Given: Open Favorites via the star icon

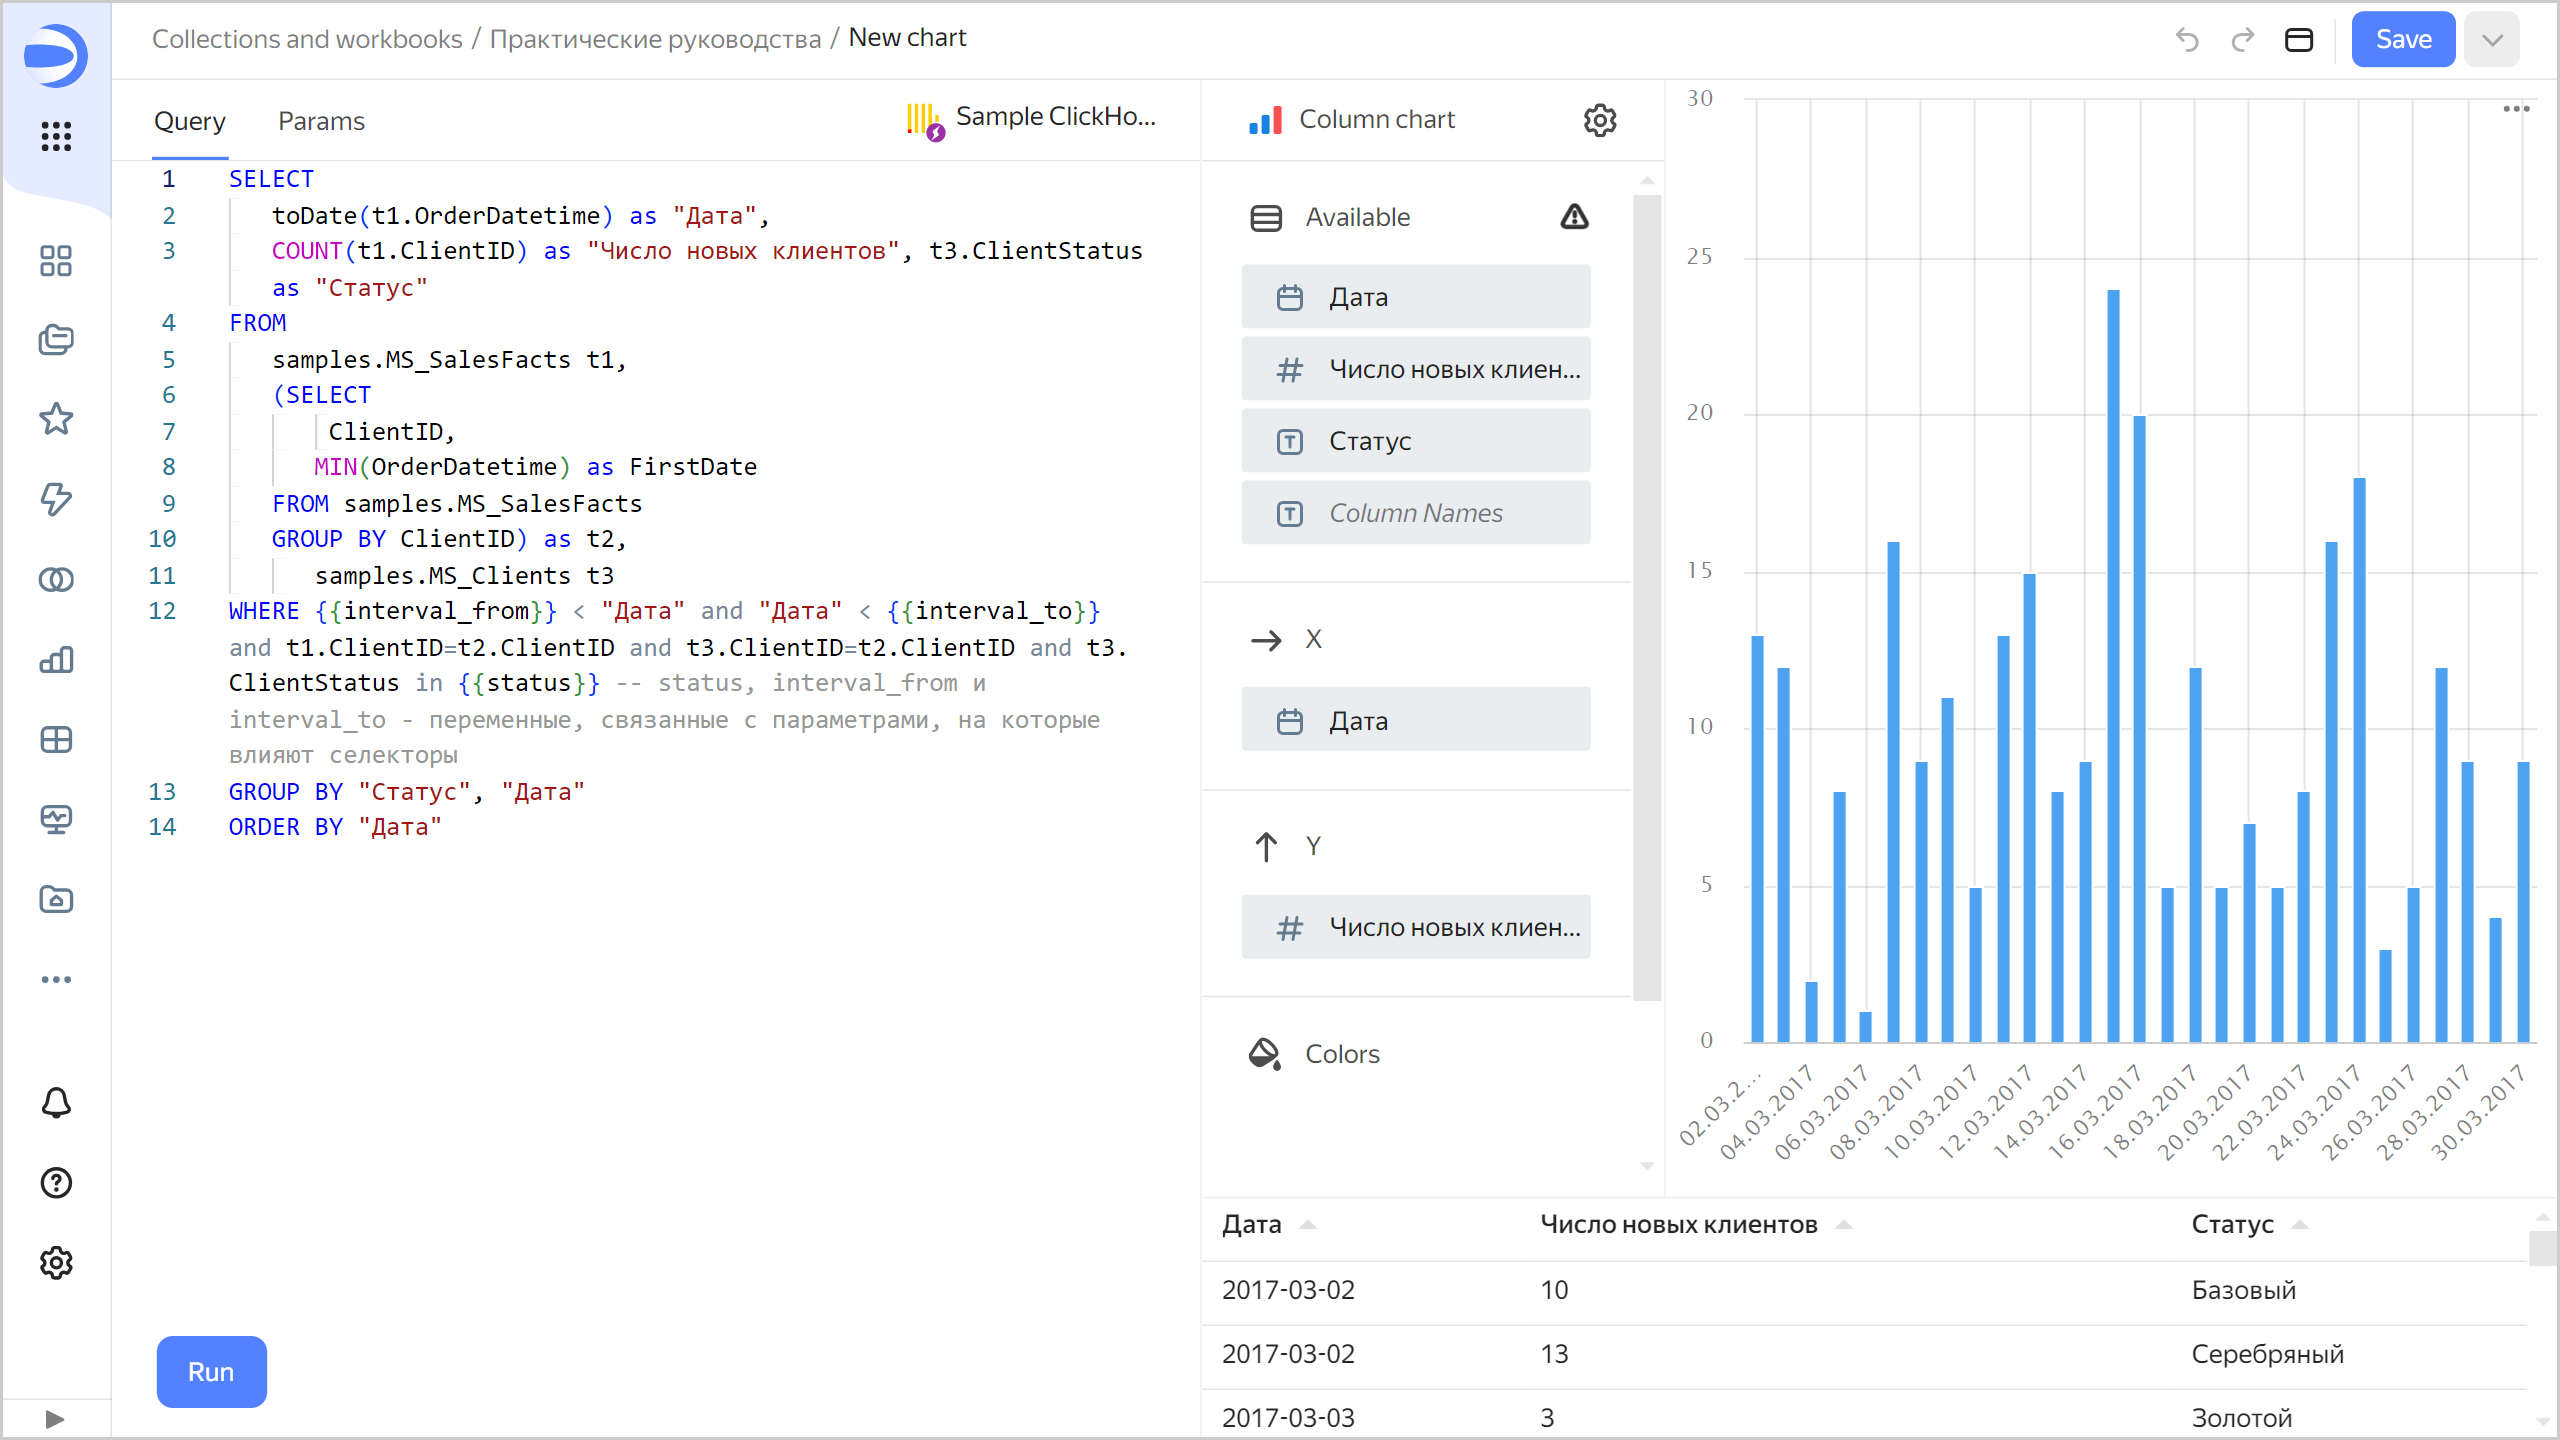Looking at the screenshot, I should pyautogui.click(x=56, y=419).
